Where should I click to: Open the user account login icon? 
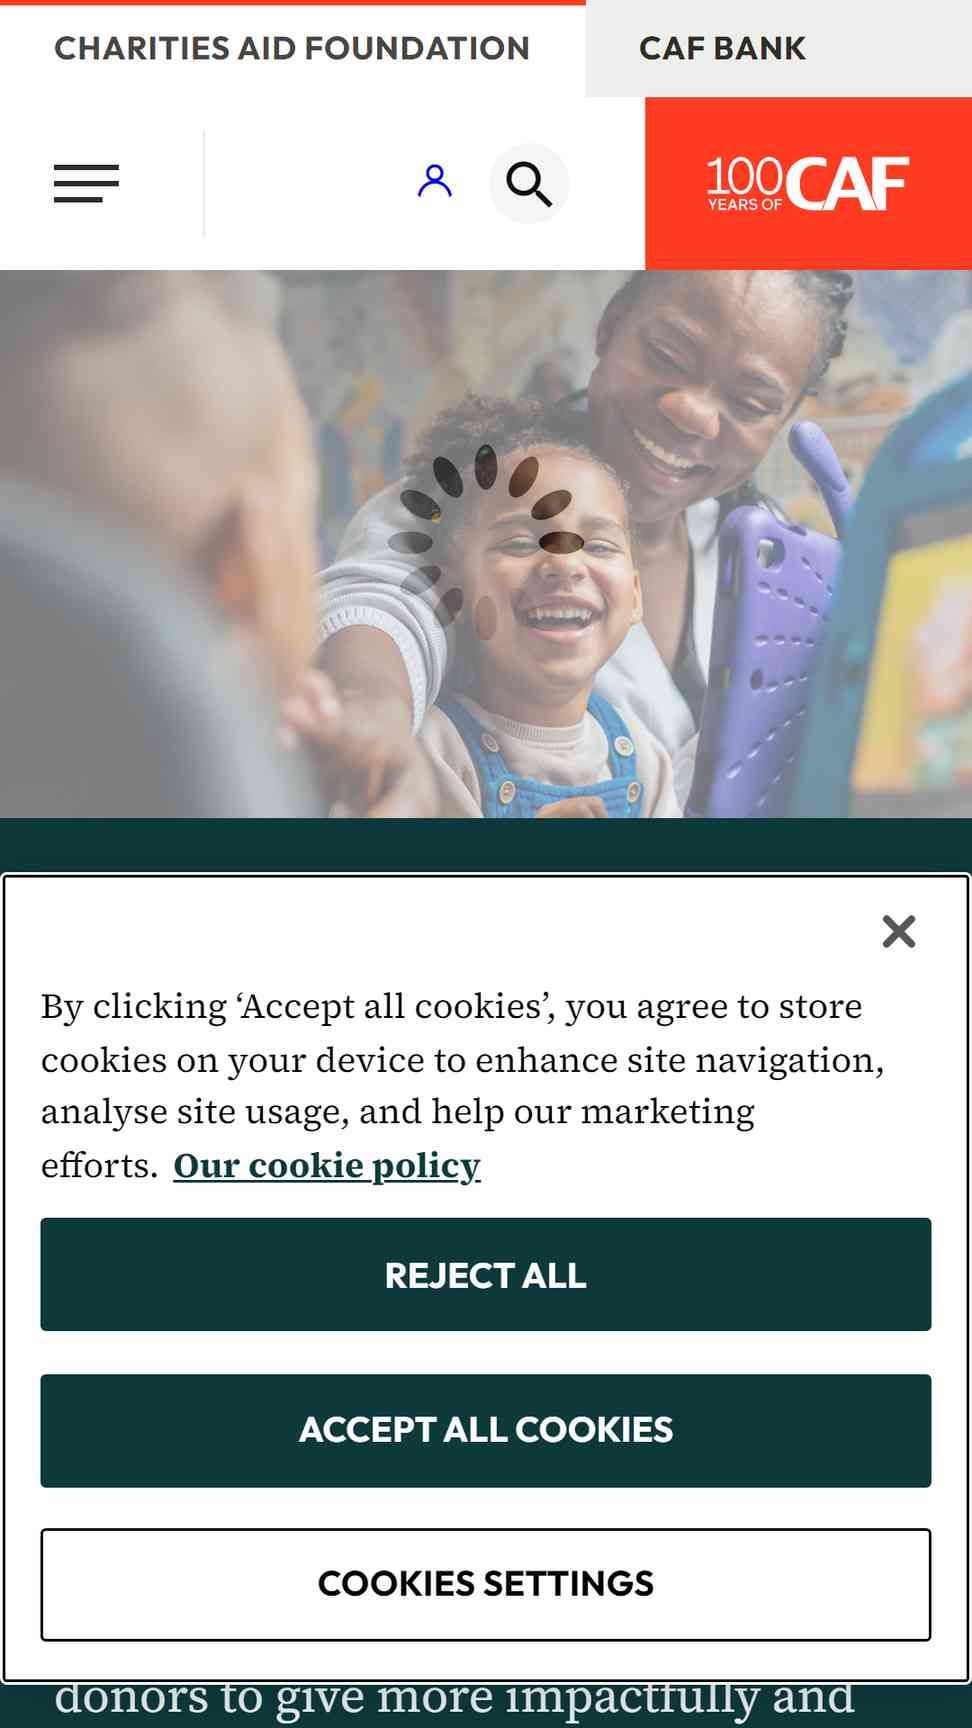435,182
